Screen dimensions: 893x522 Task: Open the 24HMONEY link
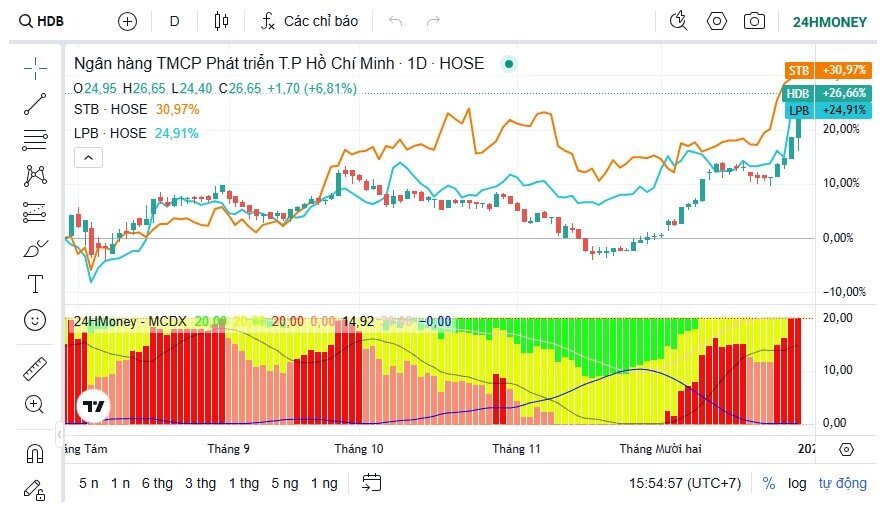(830, 22)
